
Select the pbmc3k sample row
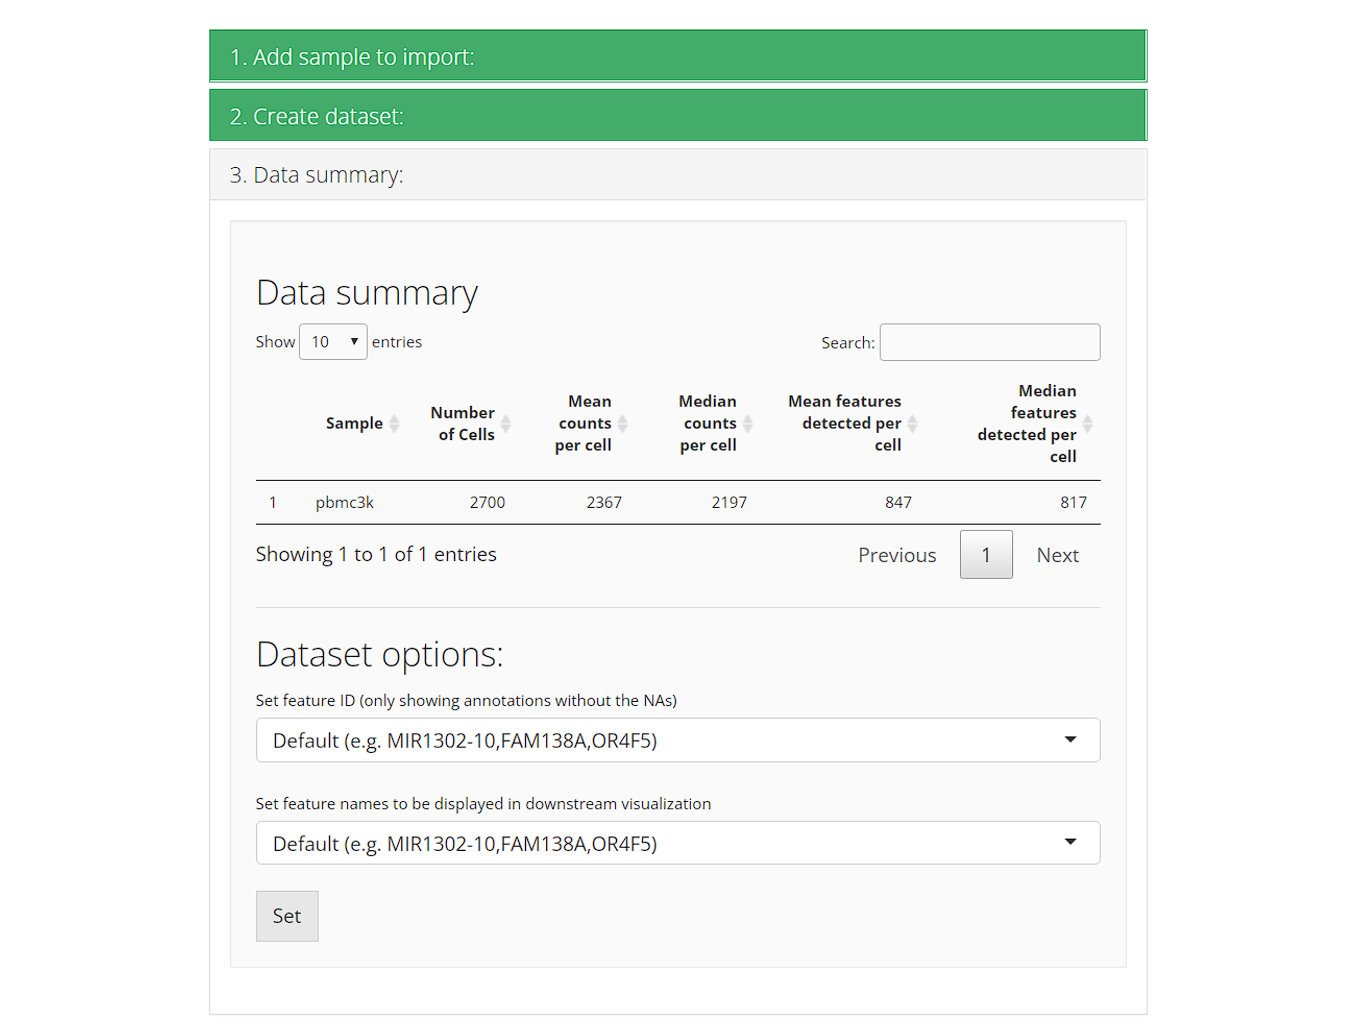point(345,503)
